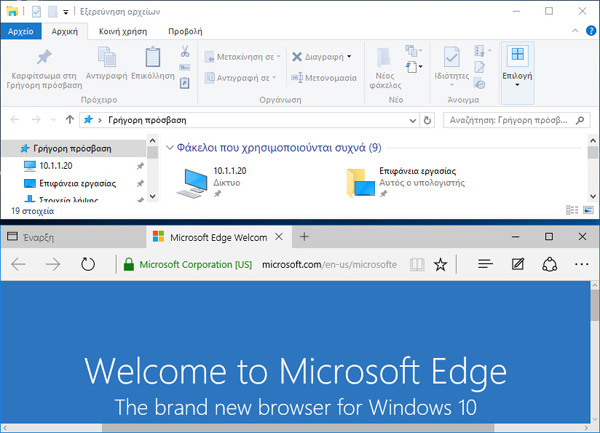Image resolution: width=600 pixels, height=433 pixels.
Task: Click Explorer back navigation arrow
Action: (15, 120)
